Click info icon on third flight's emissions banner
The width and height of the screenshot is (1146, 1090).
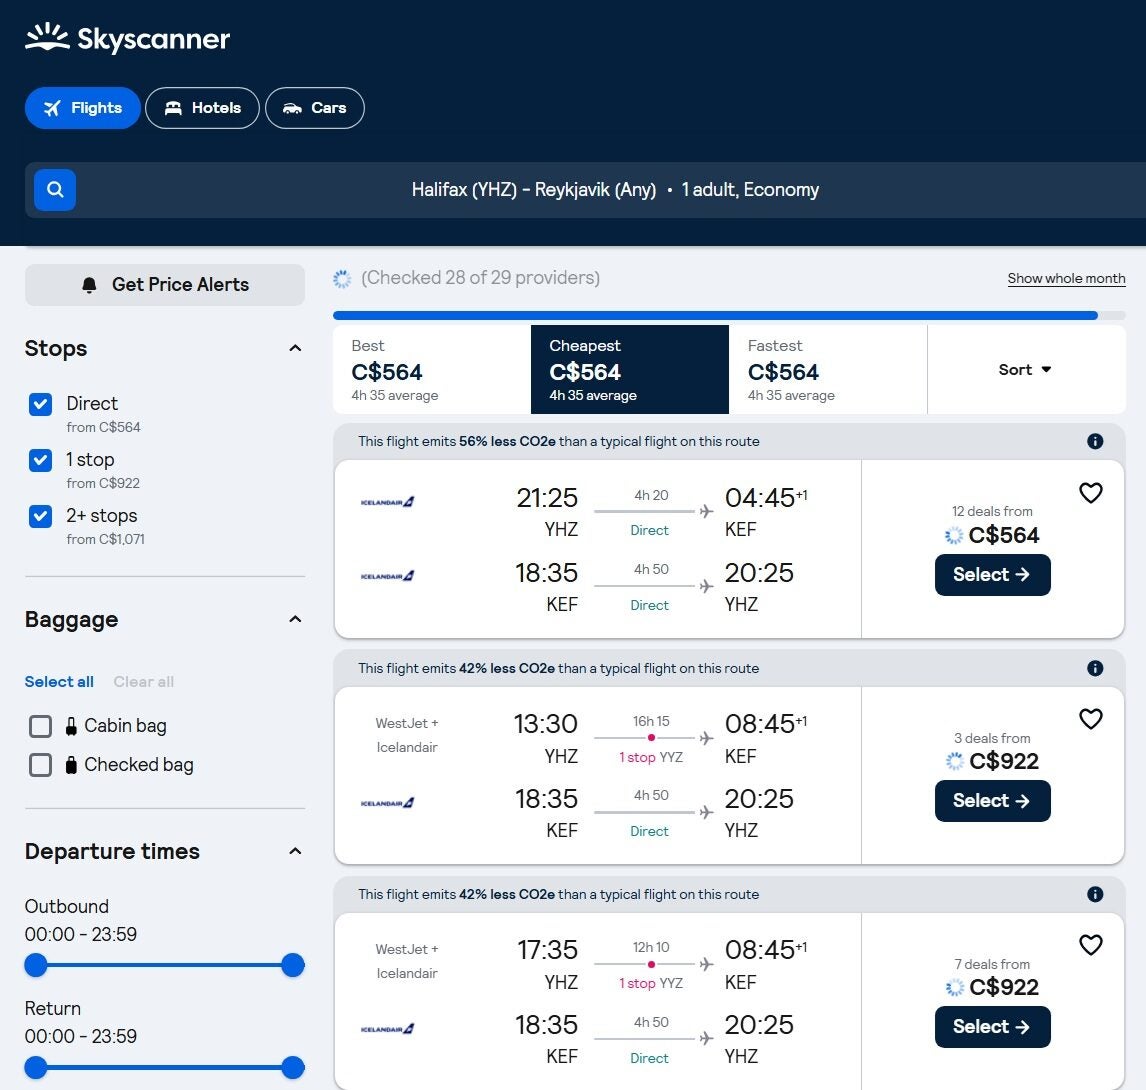[x=1095, y=895]
